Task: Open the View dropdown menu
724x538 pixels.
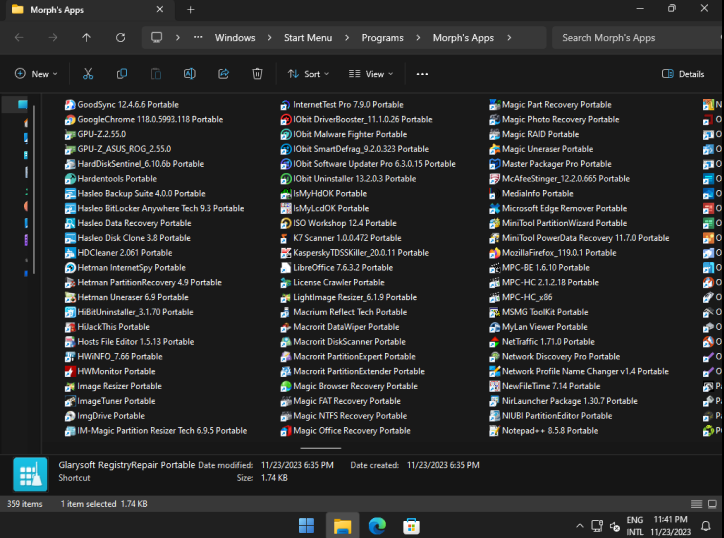Action: (x=371, y=74)
